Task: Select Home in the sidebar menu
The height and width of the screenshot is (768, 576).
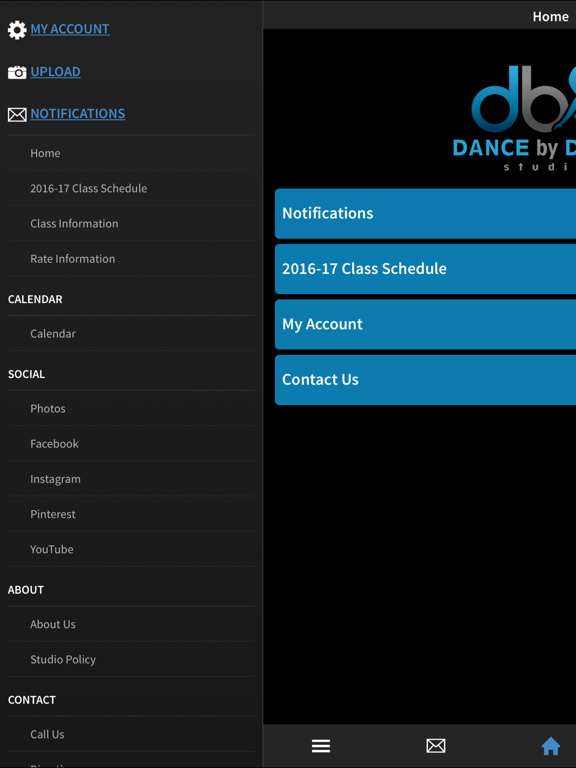Action: [x=131, y=153]
